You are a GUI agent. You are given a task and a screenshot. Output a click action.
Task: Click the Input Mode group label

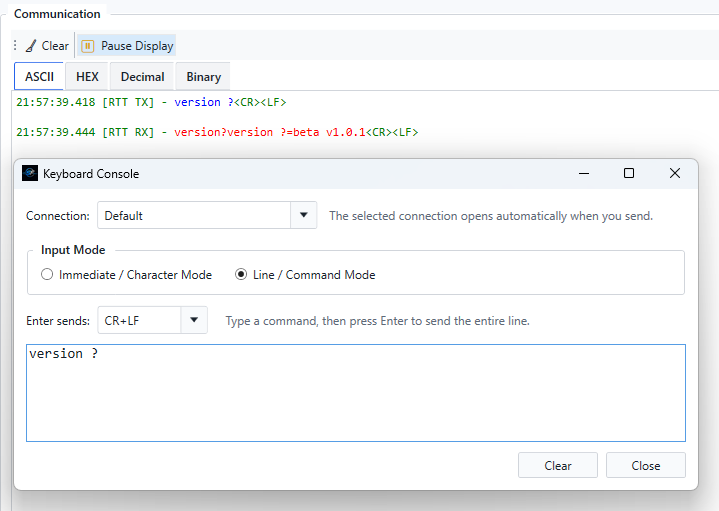[x=73, y=250]
